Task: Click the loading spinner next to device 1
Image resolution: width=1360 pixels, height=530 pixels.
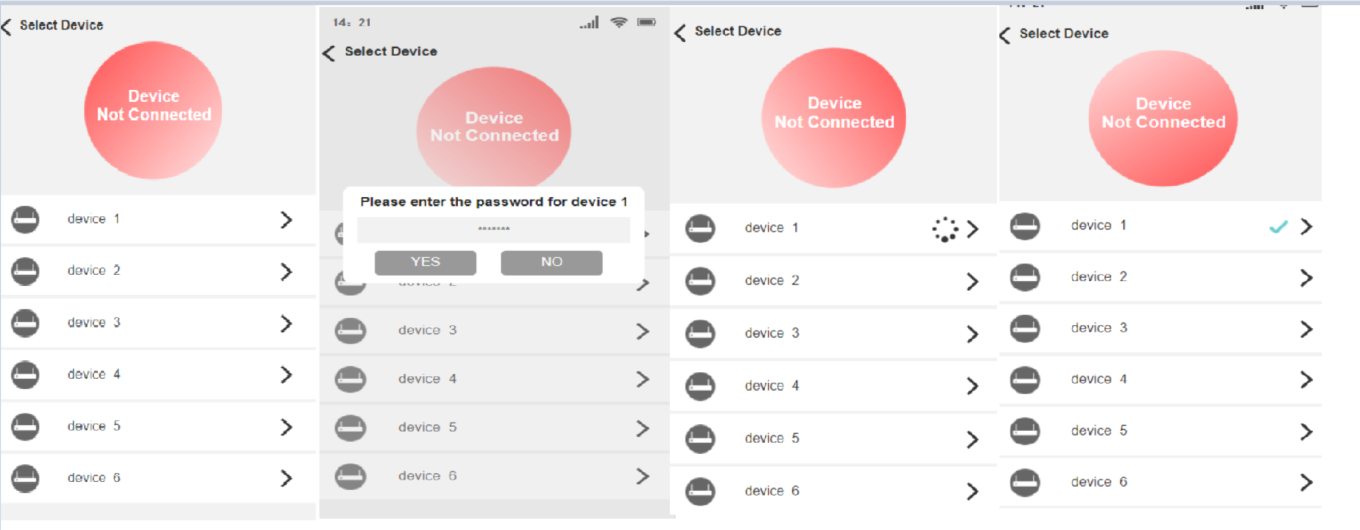Action: (x=945, y=229)
